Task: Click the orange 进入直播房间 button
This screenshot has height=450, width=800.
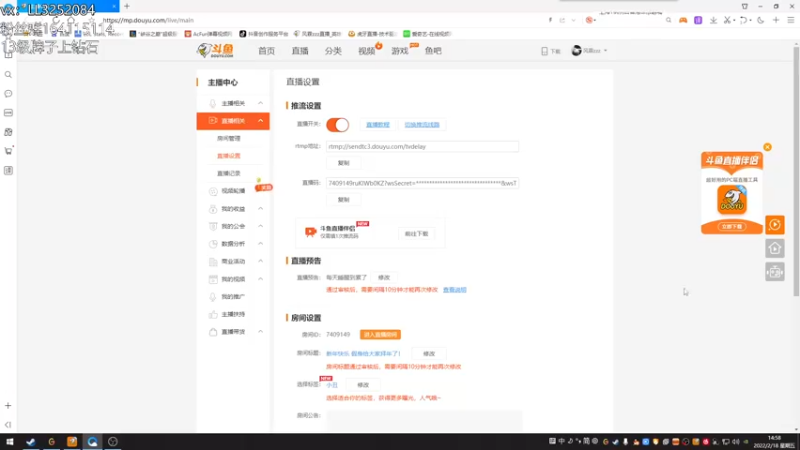Action: pyautogui.click(x=380, y=335)
